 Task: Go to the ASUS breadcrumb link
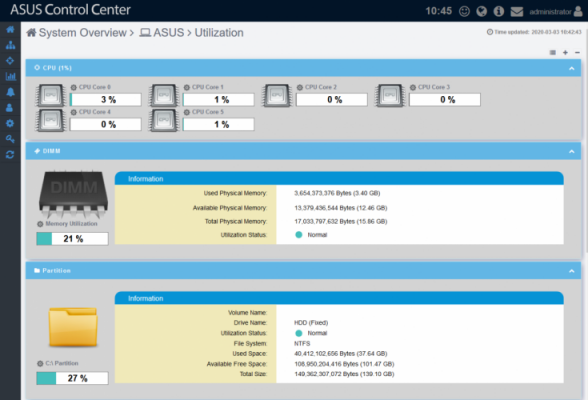click(162, 33)
